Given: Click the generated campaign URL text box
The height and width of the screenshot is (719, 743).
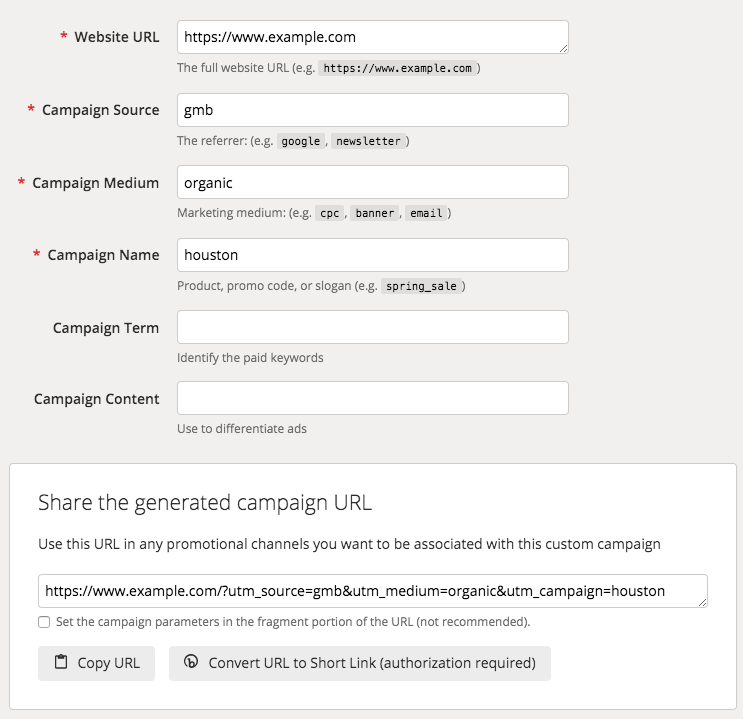Looking at the screenshot, I should 370,591.
